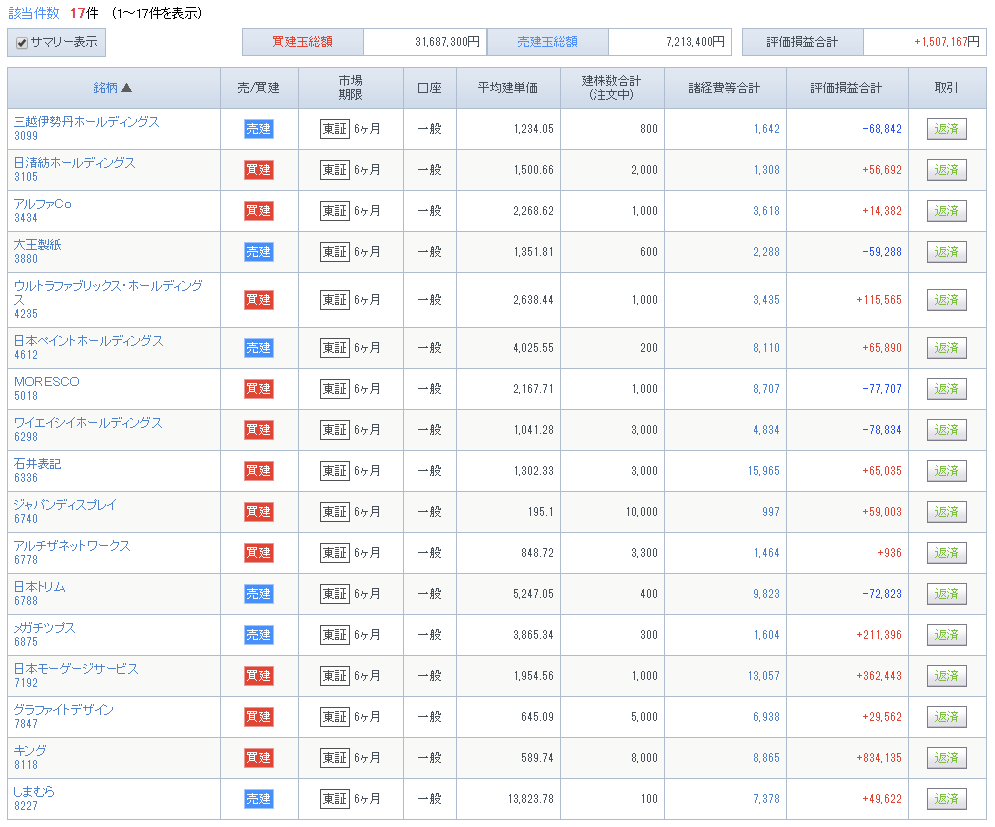Click 返済 button for メガチップス
The image size is (995, 827).
coord(946,635)
